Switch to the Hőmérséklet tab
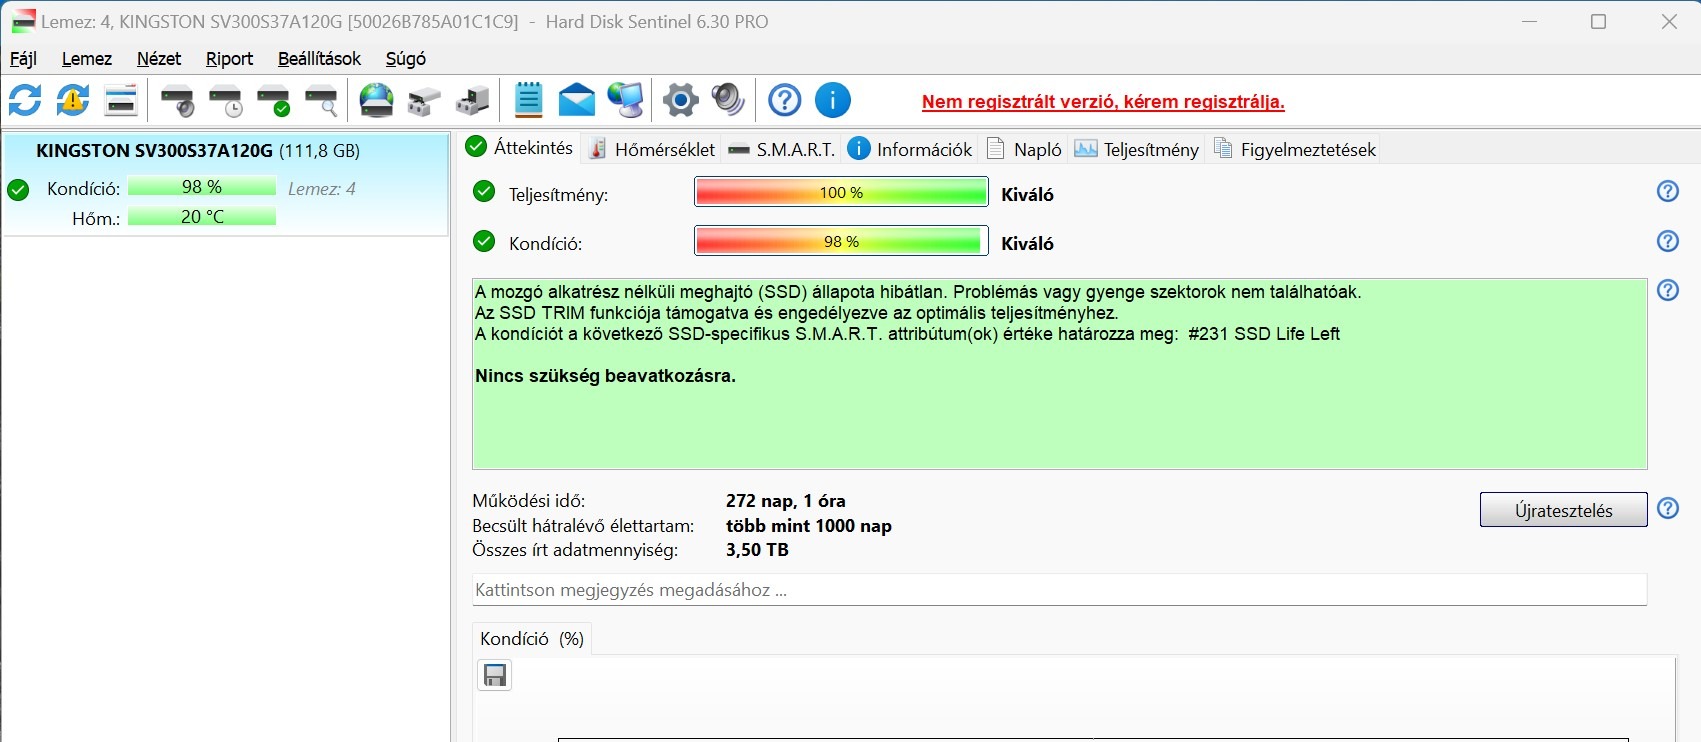1701x742 pixels. coord(652,149)
